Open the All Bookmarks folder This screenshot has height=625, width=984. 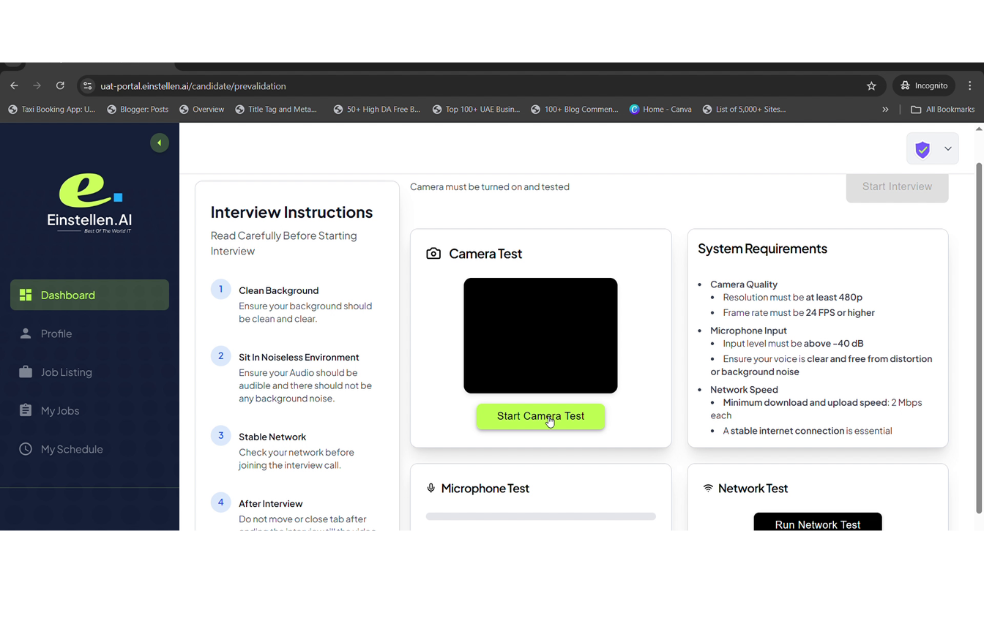point(942,109)
